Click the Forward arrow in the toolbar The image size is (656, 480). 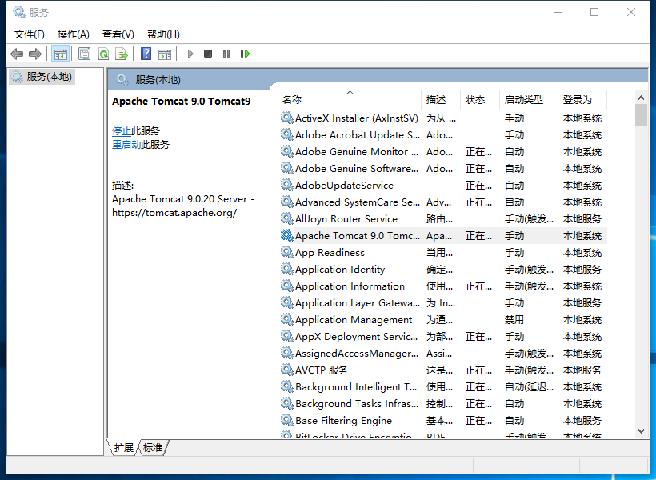click(36, 54)
